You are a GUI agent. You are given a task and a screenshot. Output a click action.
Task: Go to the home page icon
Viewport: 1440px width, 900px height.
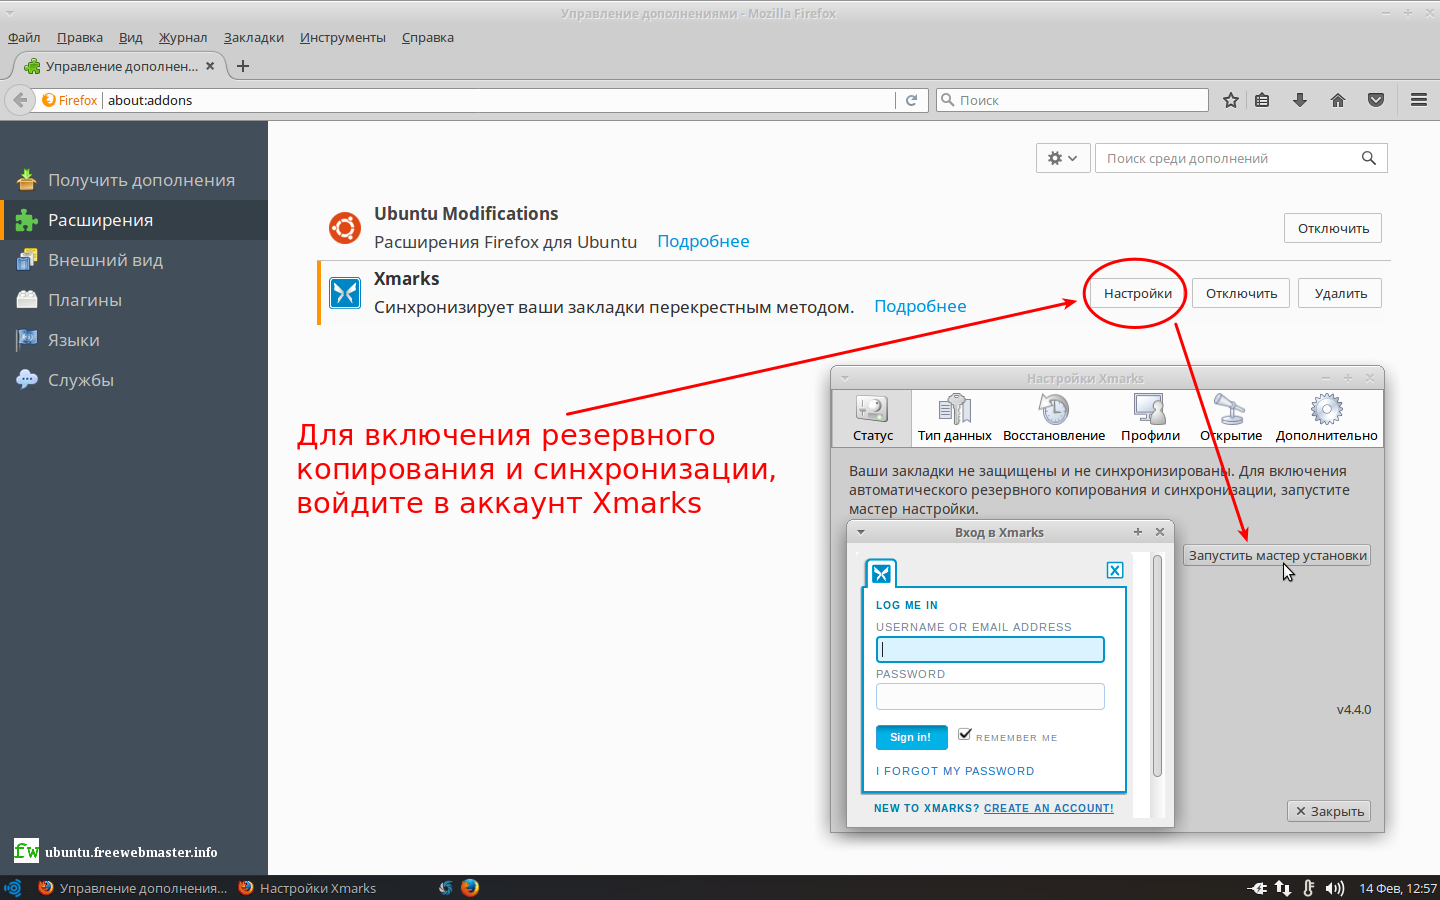point(1338,100)
